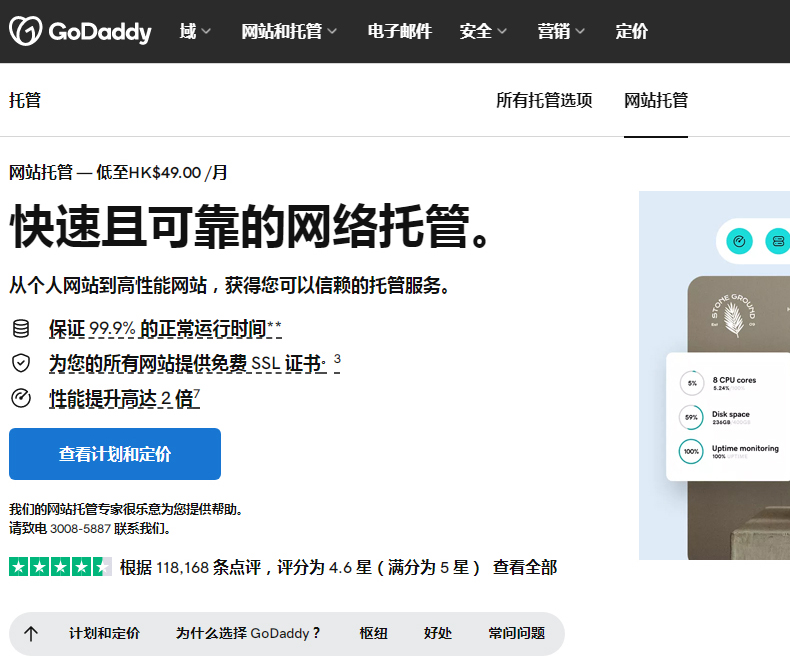Click the up arrow in bottom navigation

(x=31, y=633)
